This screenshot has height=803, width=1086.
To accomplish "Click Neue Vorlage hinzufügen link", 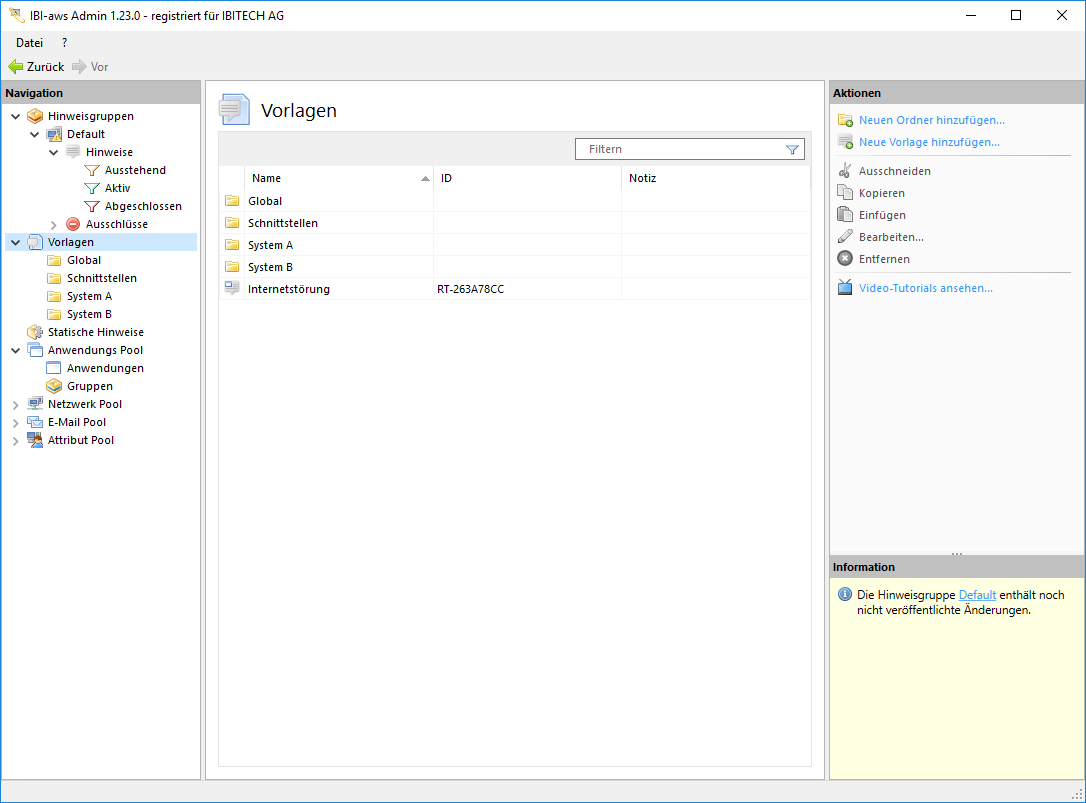I will [929, 142].
